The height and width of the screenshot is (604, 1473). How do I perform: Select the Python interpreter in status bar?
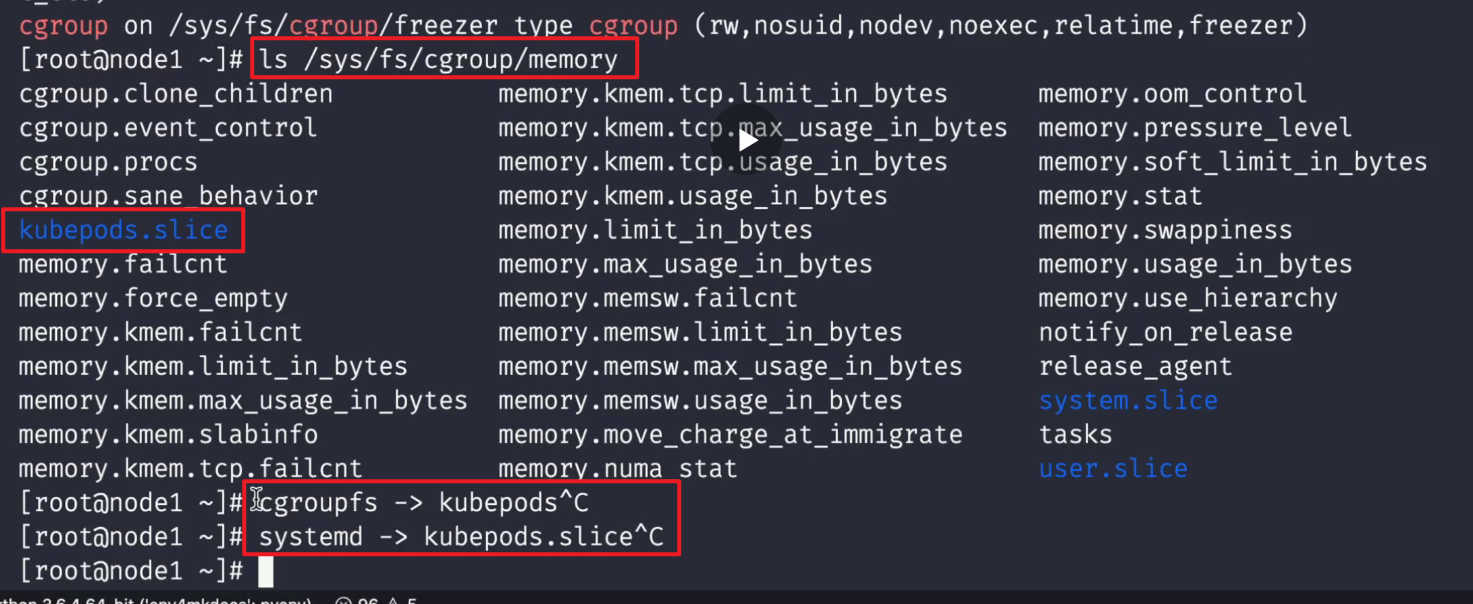[x=156, y=601]
